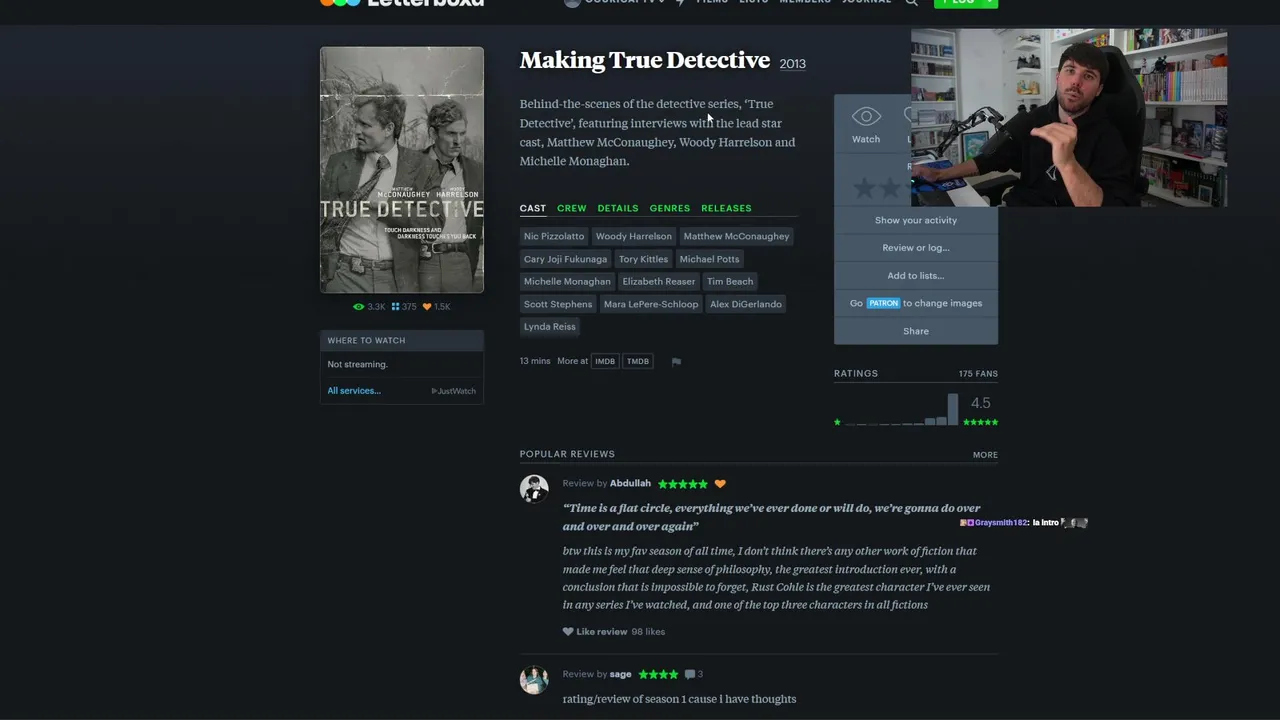This screenshot has width=1280, height=720.
Task: Open sage's profile avatar
Action: pyautogui.click(x=534, y=680)
